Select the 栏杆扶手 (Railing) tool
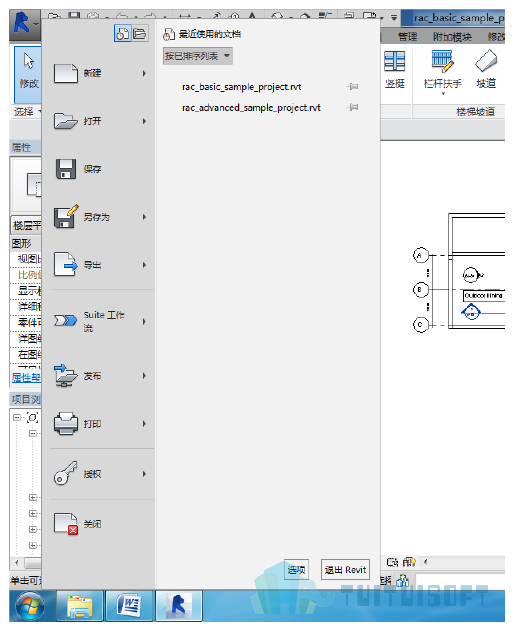 click(x=443, y=69)
